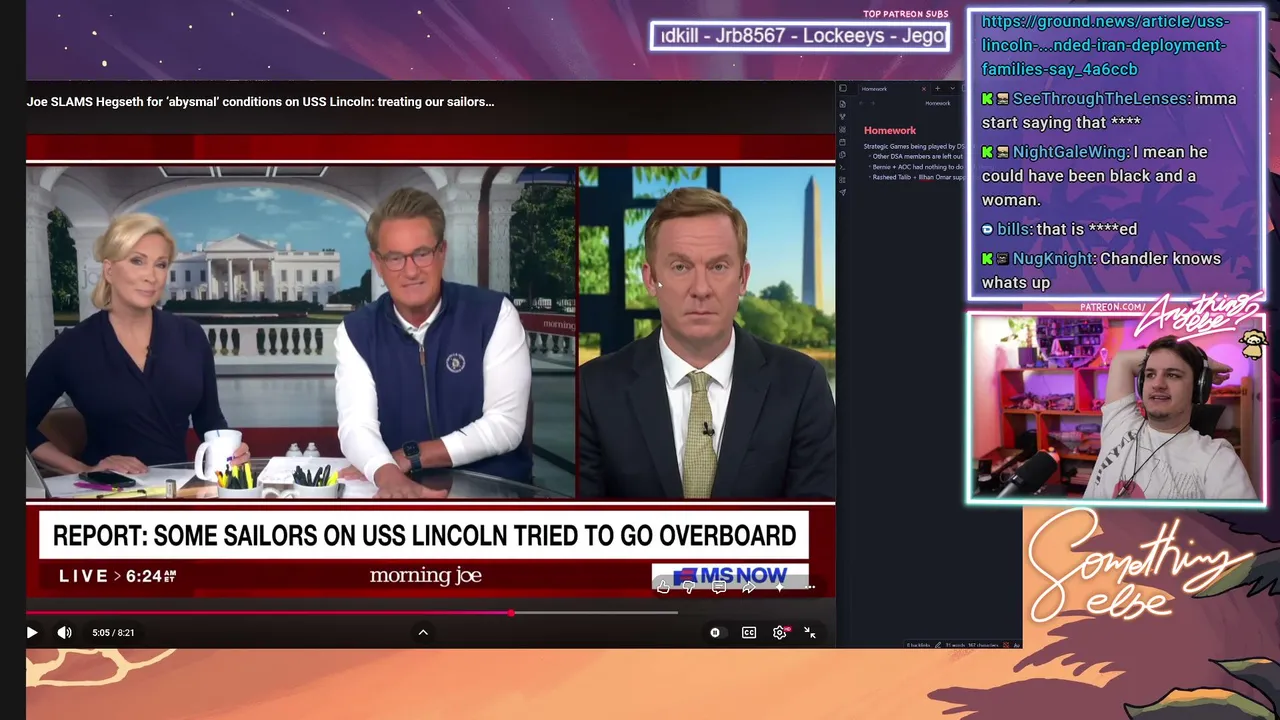Play the paused YouTube video

(32, 632)
